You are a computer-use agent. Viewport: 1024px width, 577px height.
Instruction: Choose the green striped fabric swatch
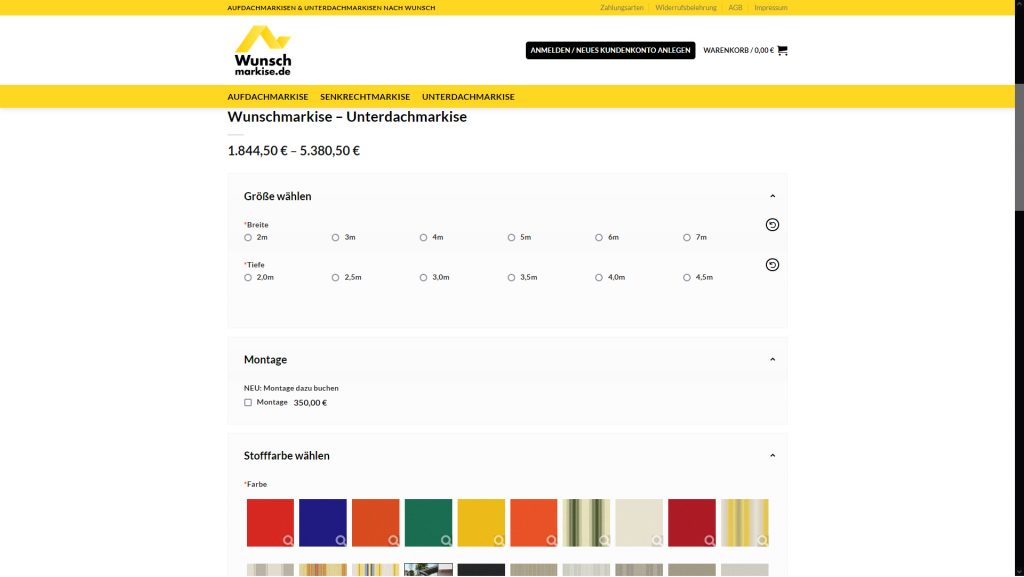[586, 523]
